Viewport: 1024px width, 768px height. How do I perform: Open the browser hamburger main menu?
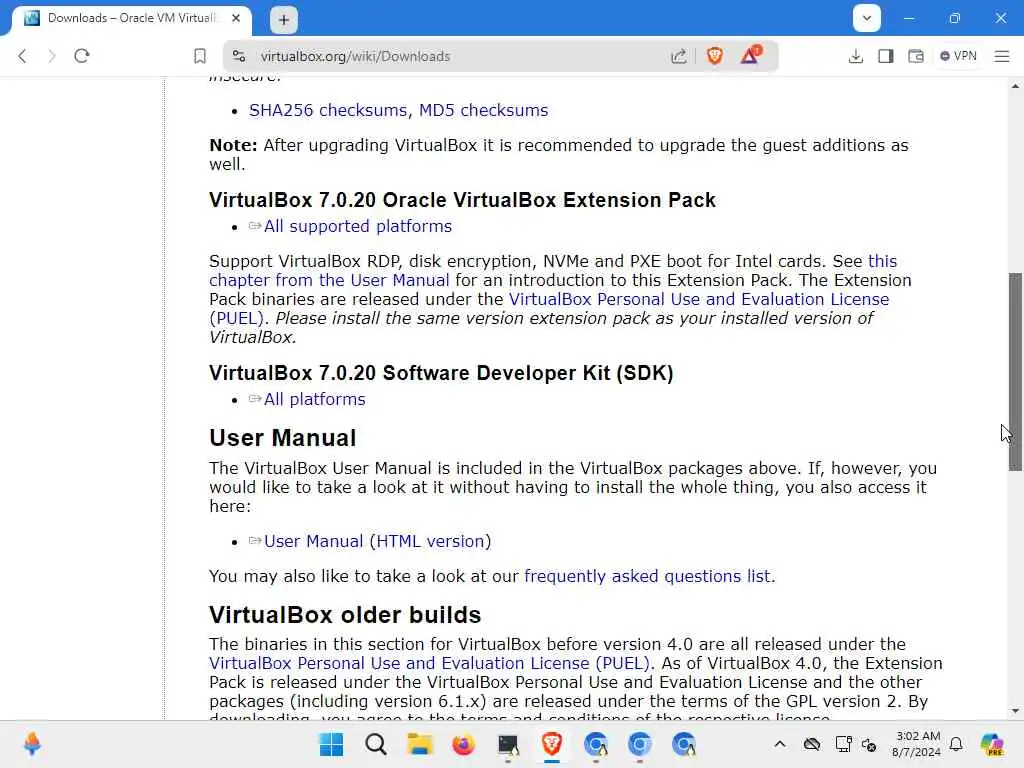tap(1002, 56)
